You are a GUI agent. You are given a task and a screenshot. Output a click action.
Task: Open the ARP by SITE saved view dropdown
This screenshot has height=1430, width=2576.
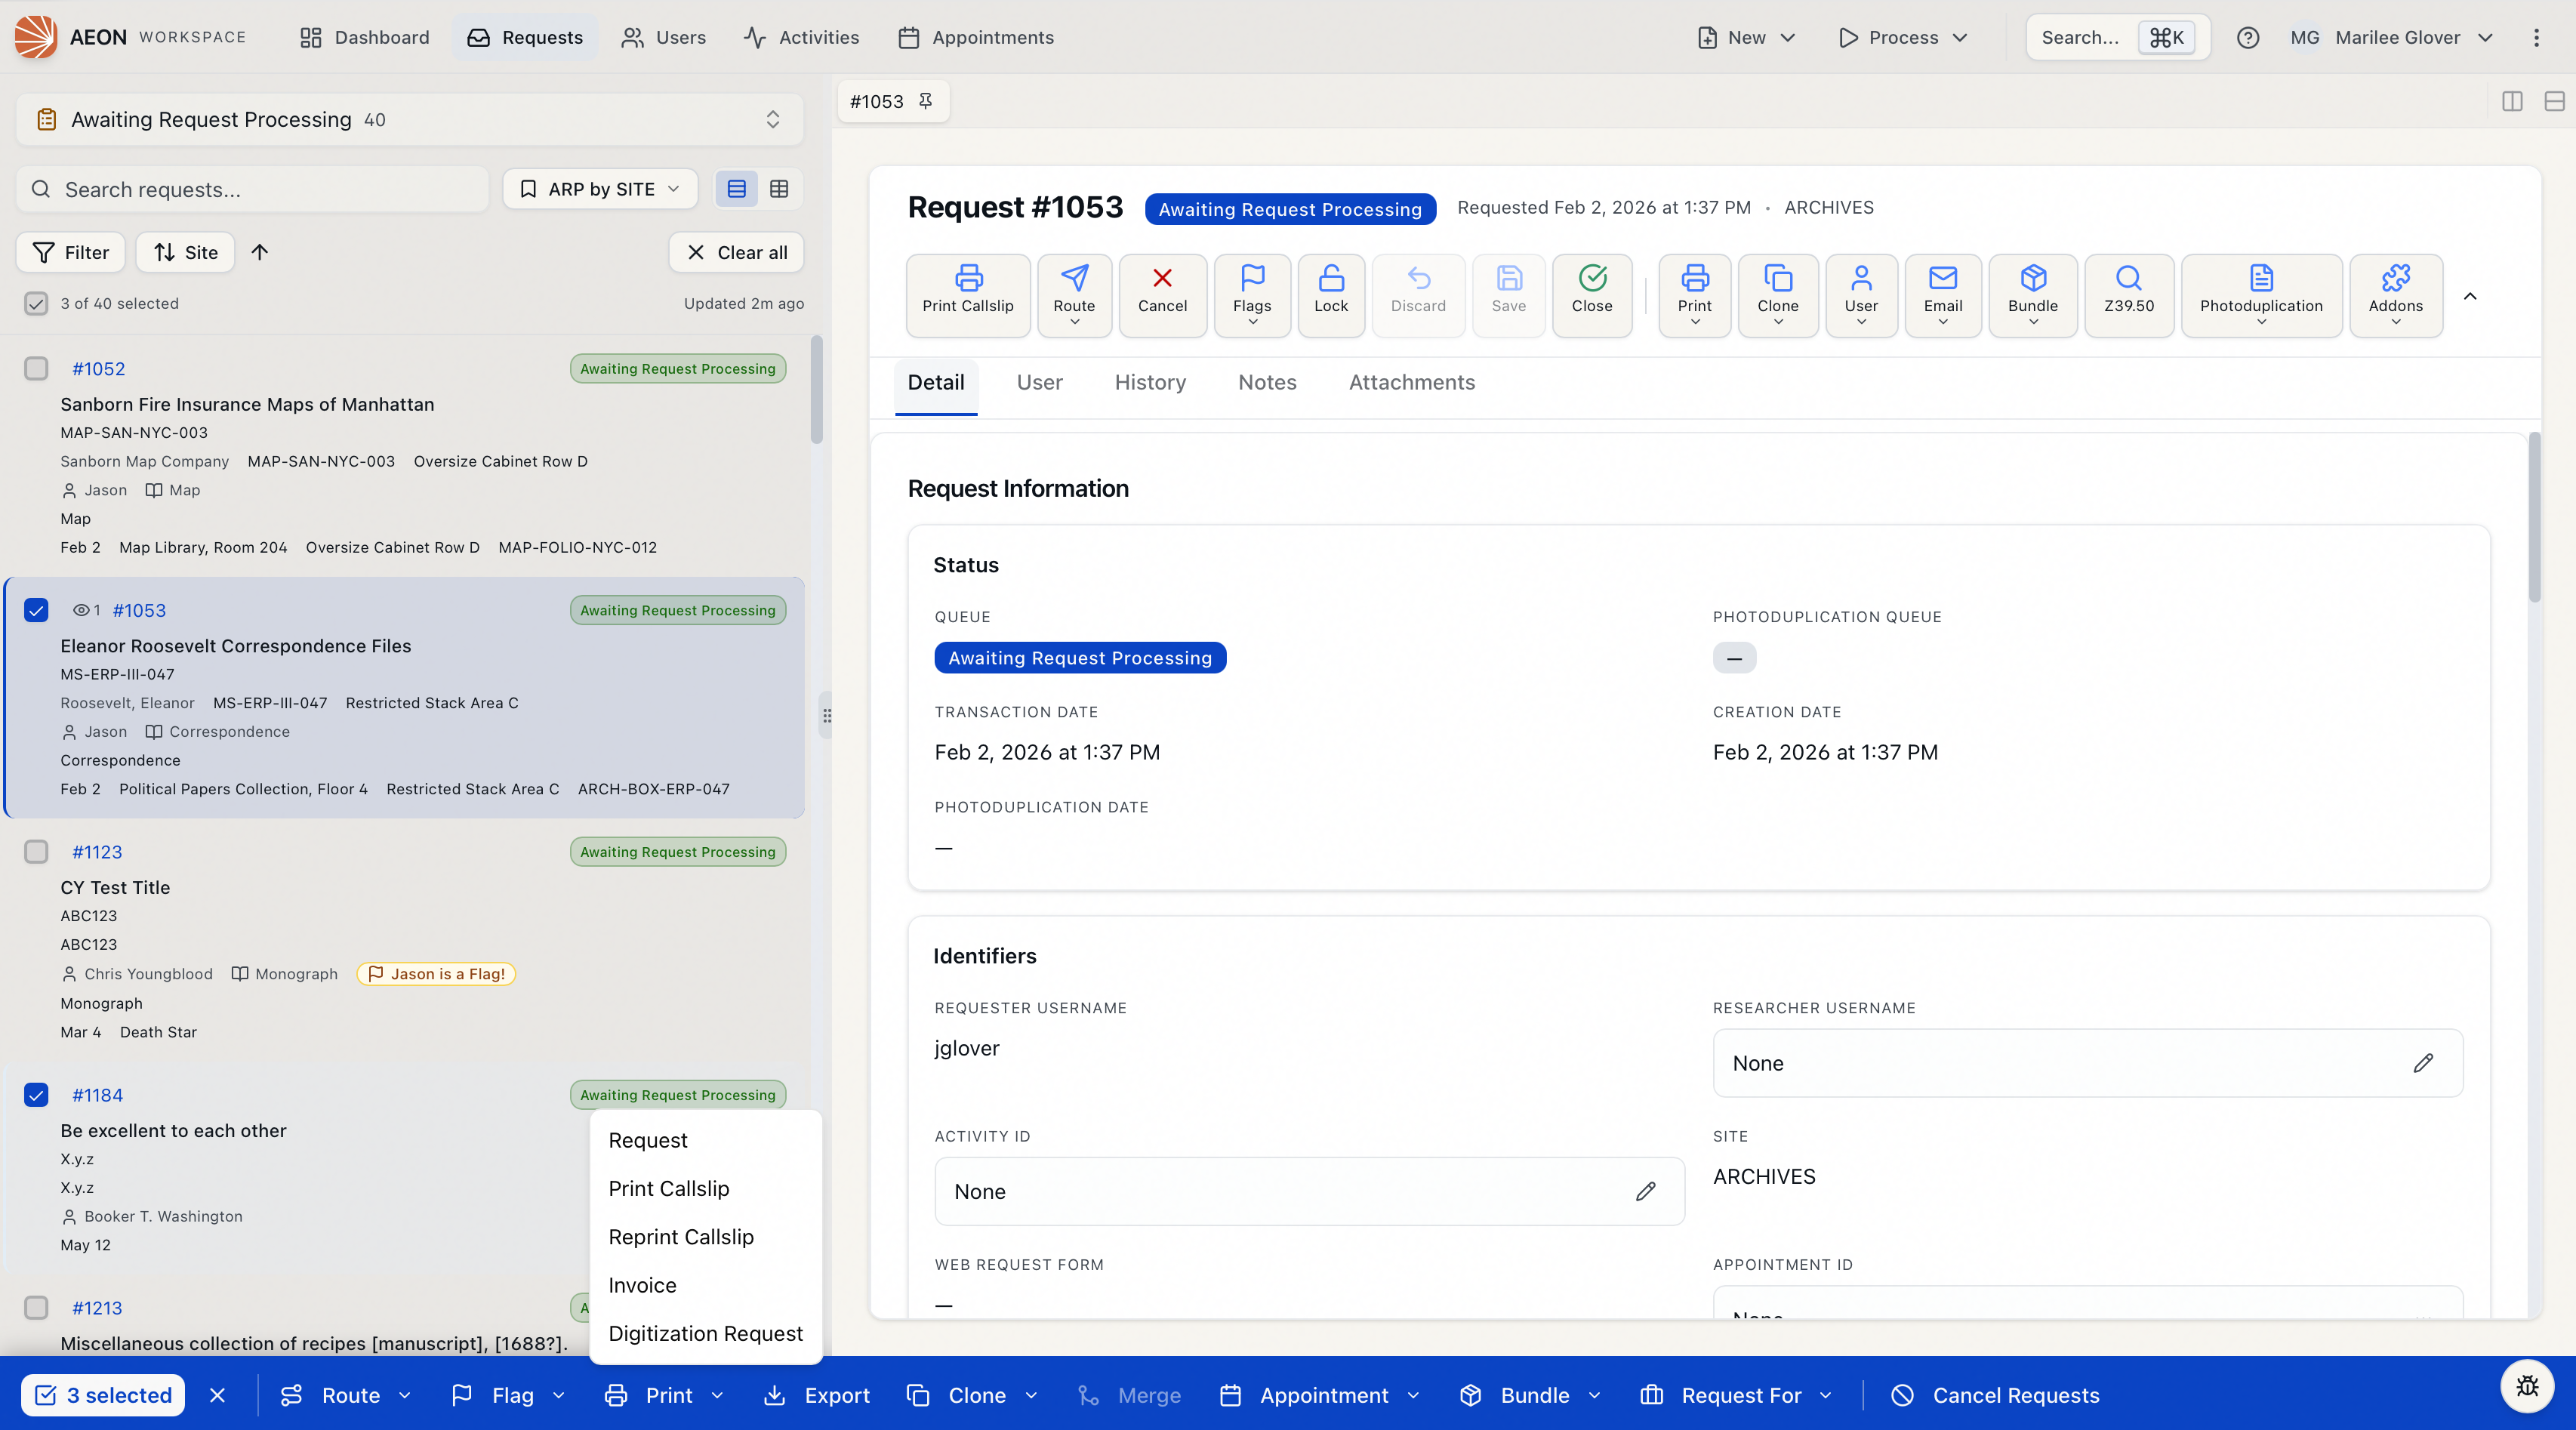tap(600, 189)
